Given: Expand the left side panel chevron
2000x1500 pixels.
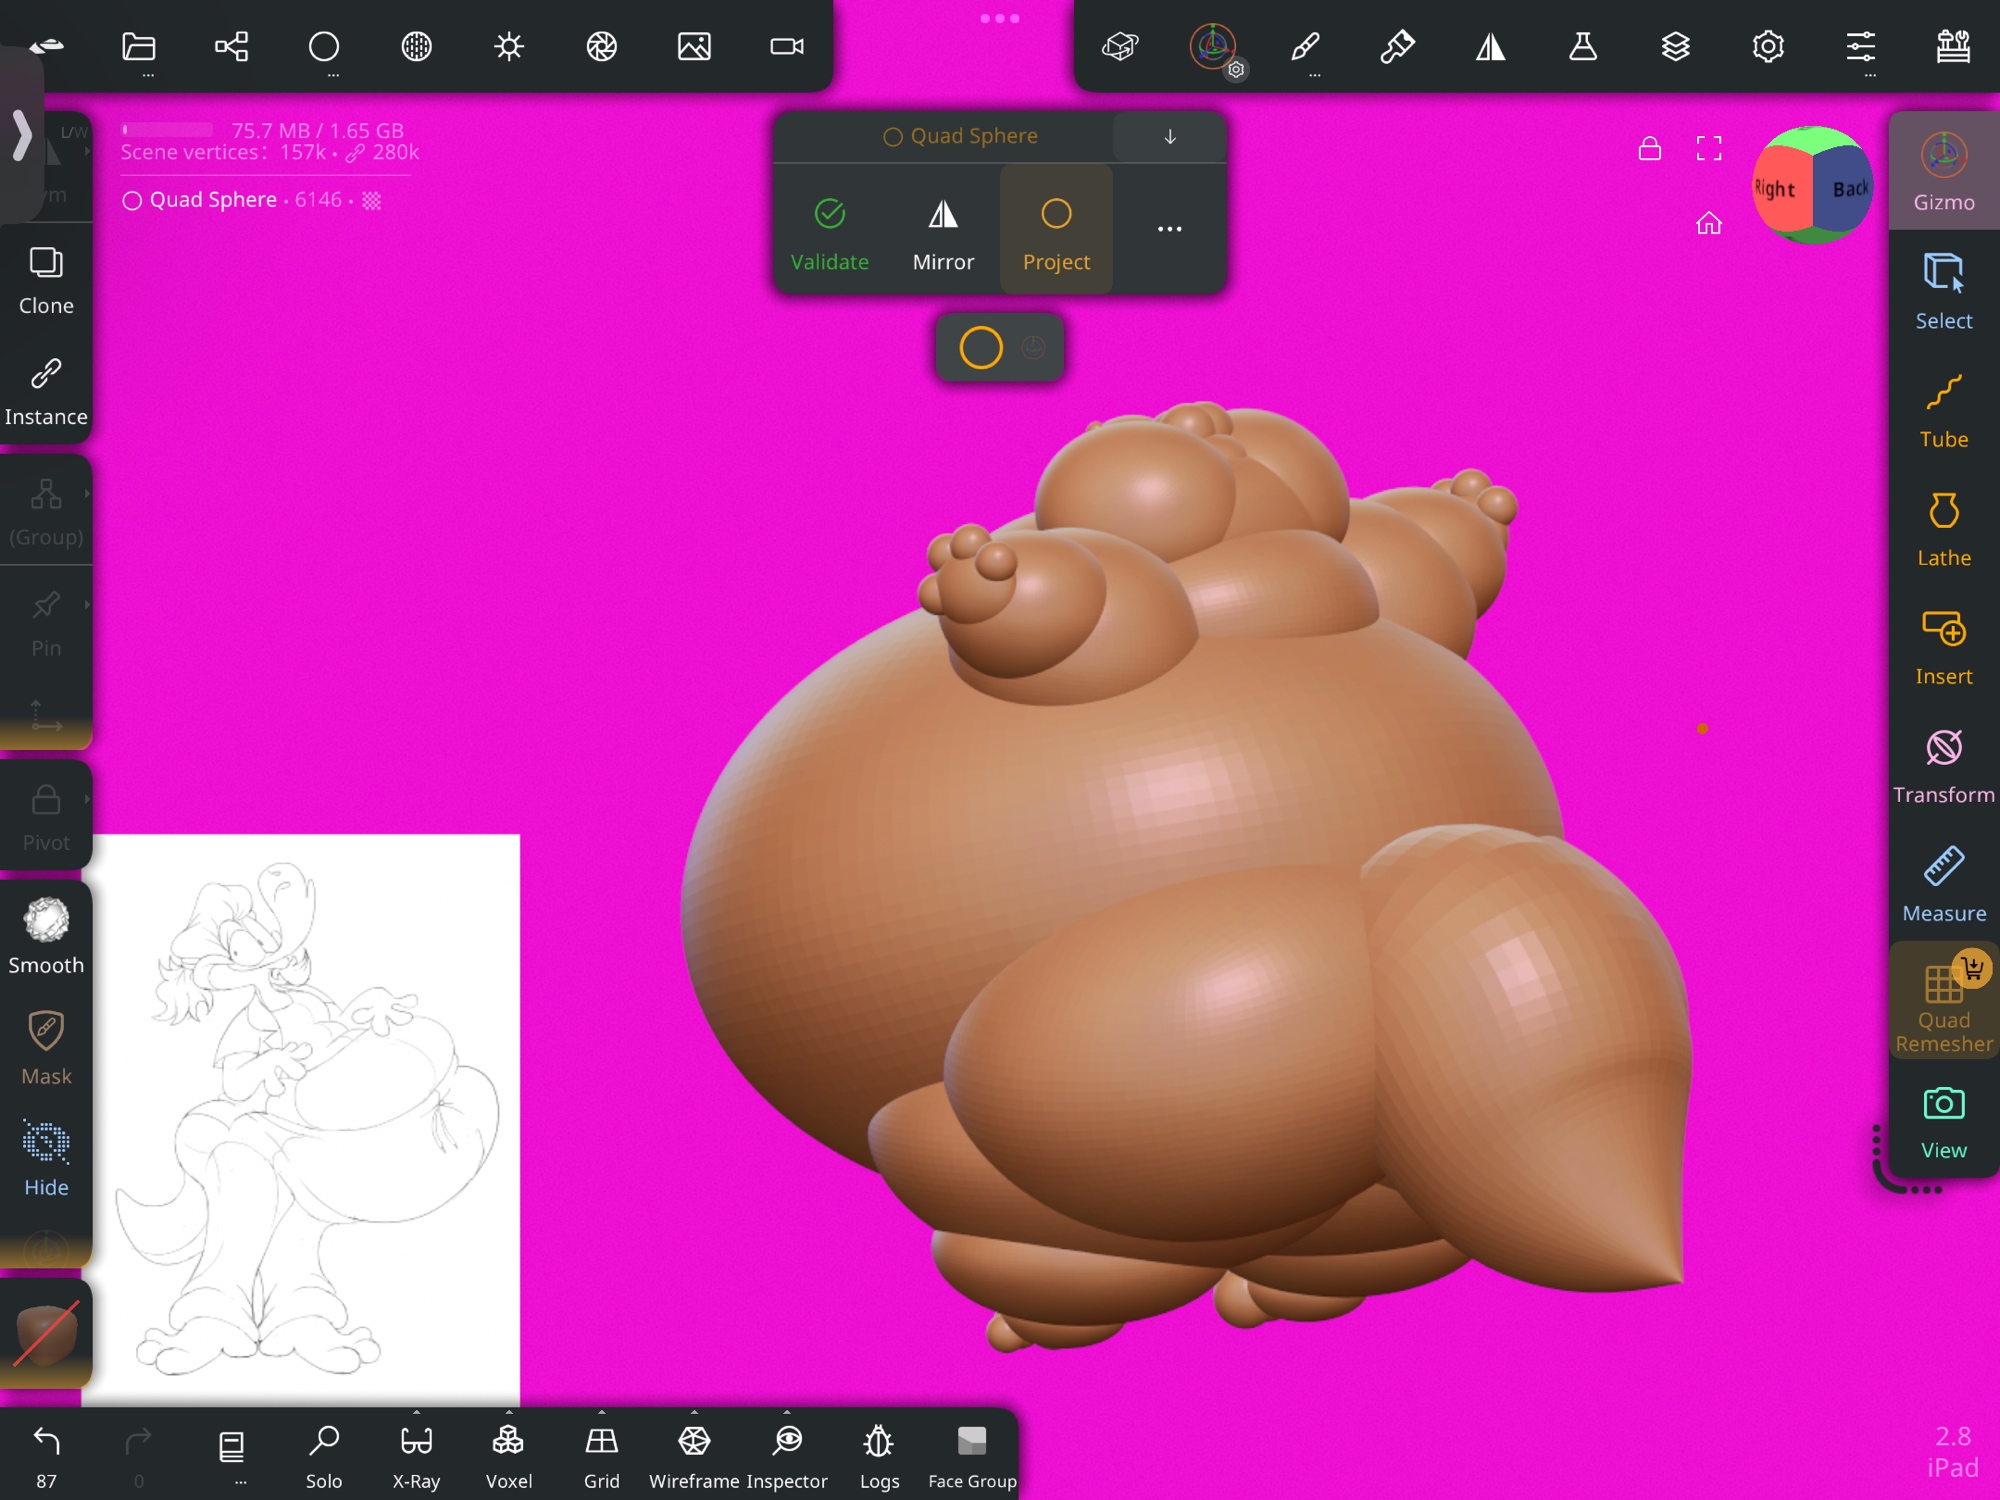Looking at the screenshot, I should (x=22, y=135).
